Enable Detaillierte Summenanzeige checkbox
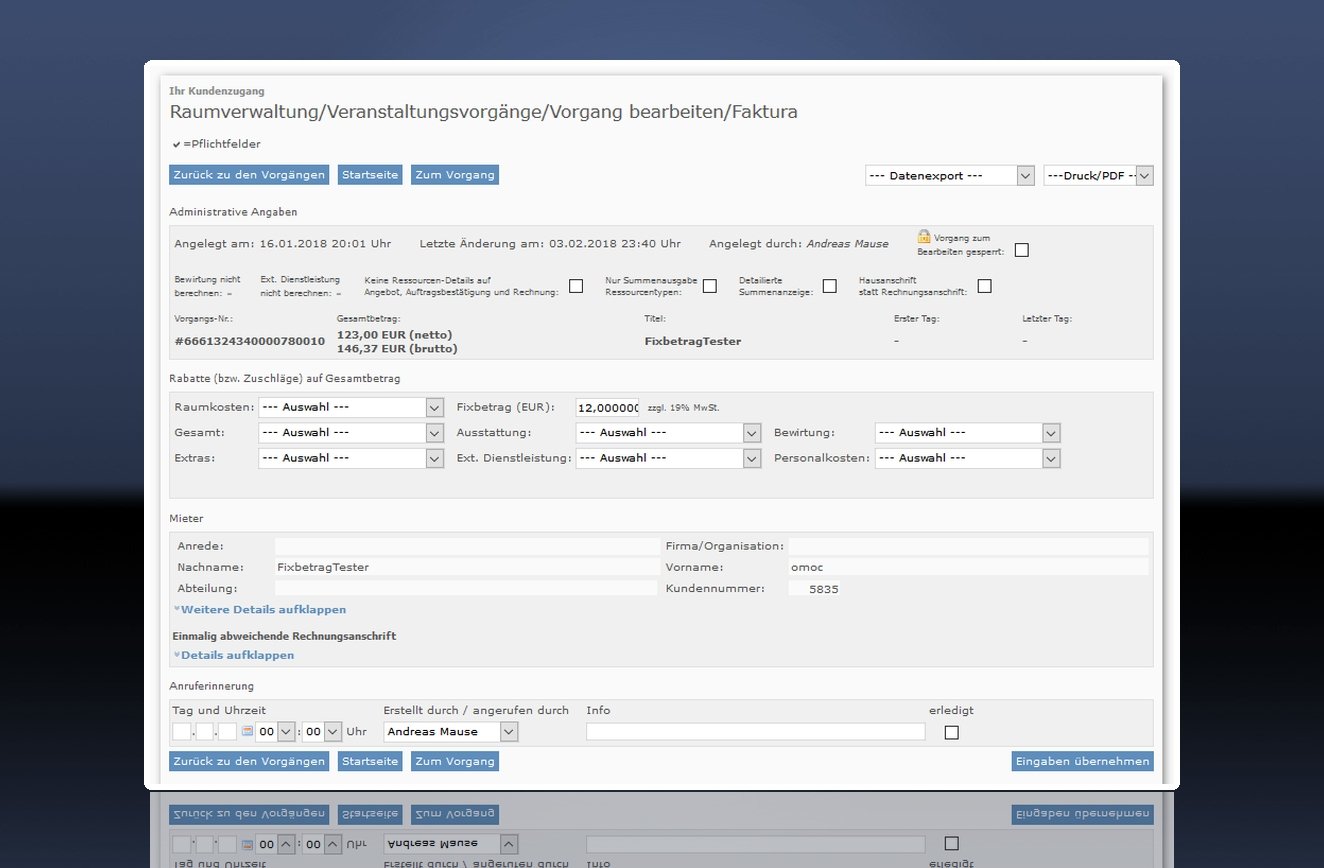The image size is (1324, 868). click(830, 286)
